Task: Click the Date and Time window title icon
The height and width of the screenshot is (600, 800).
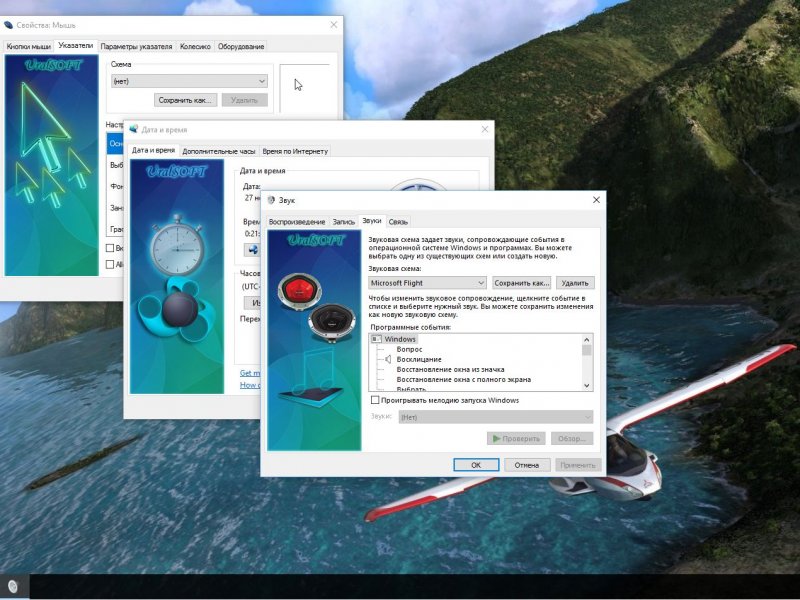Action: [x=134, y=129]
